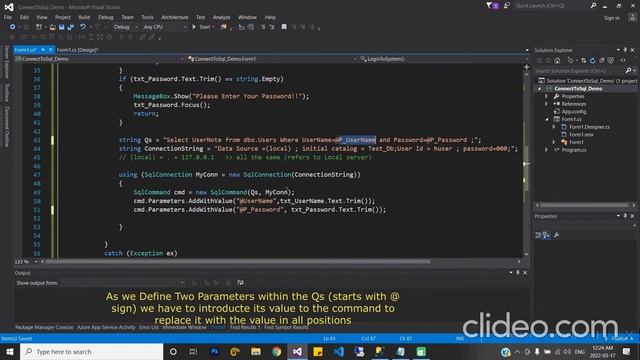The image size is (640, 360).
Task: Click the Open File folder icon
Action: coord(53,27)
